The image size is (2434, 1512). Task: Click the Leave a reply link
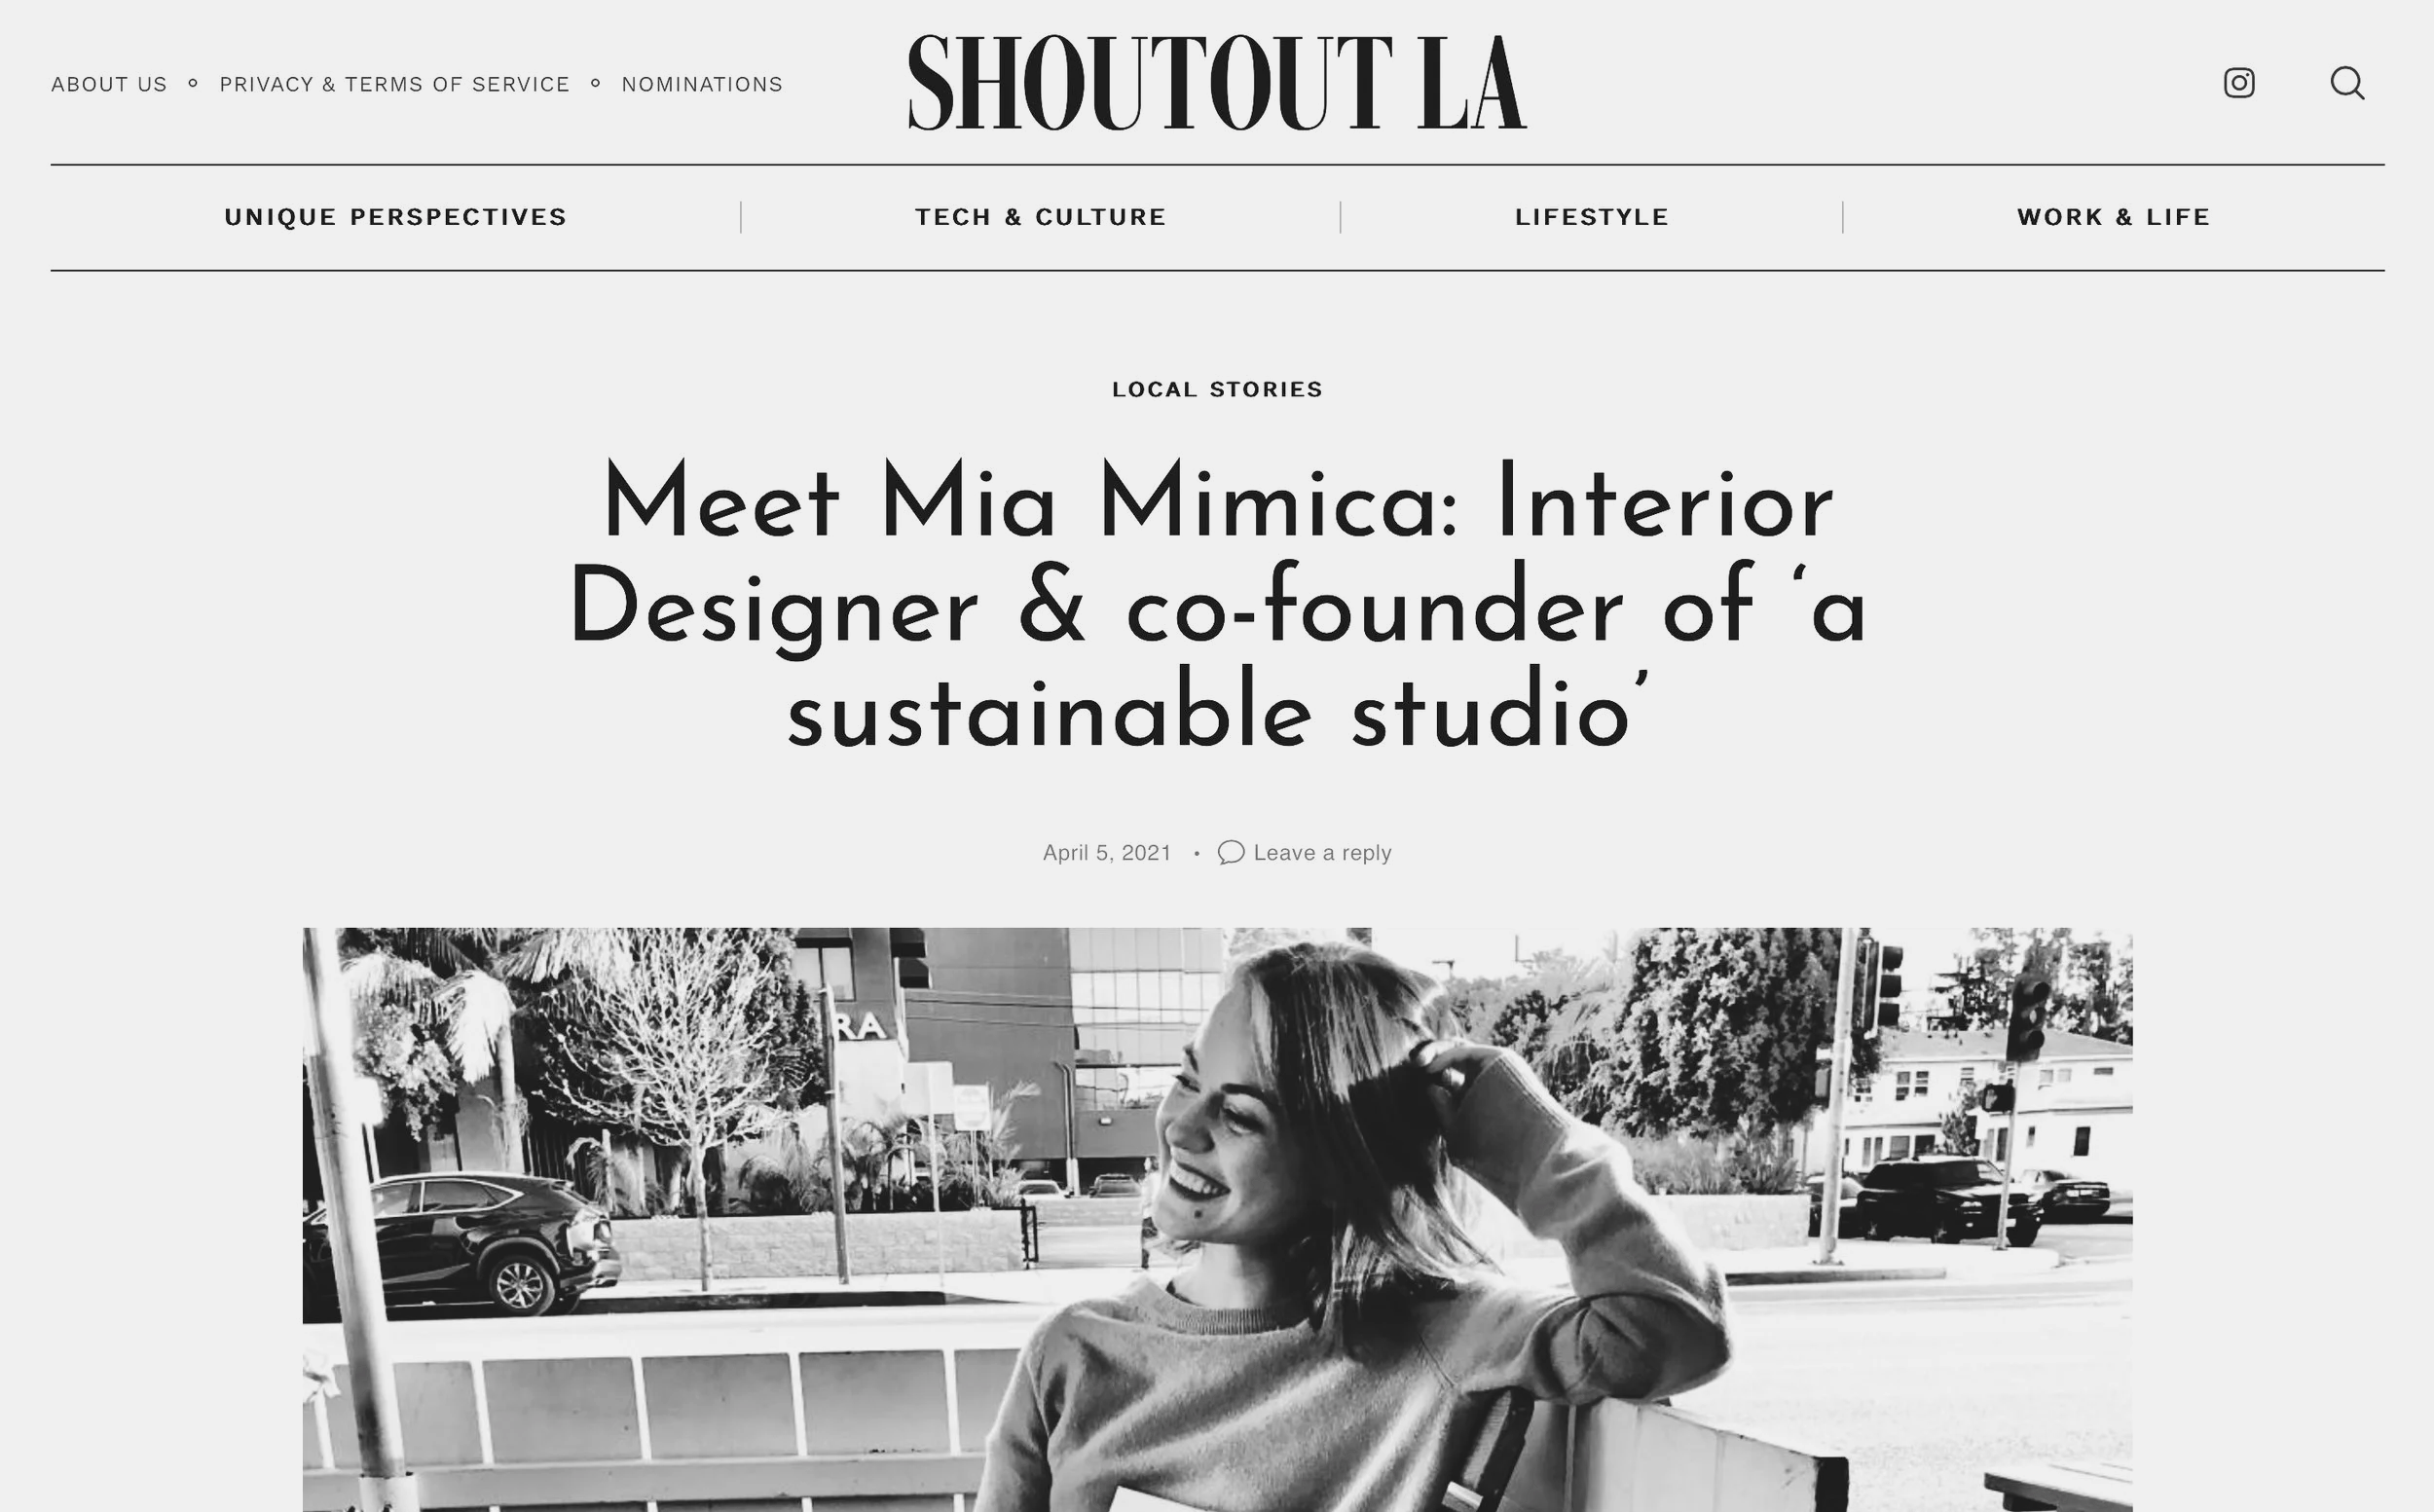tap(1322, 852)
